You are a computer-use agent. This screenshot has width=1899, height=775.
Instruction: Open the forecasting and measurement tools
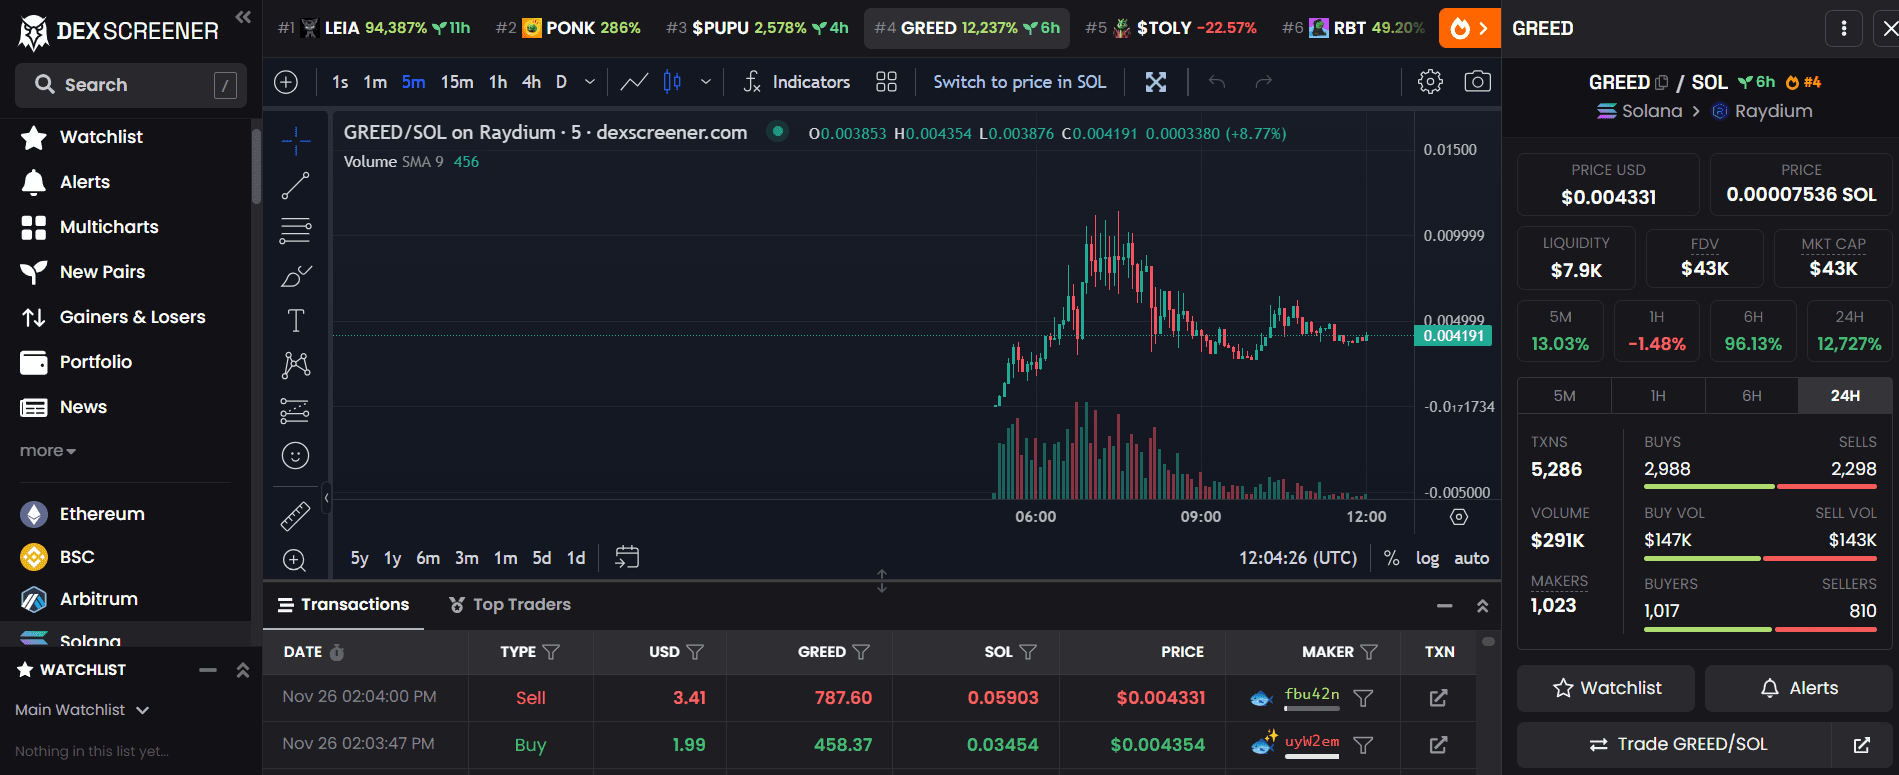(296, 410)
